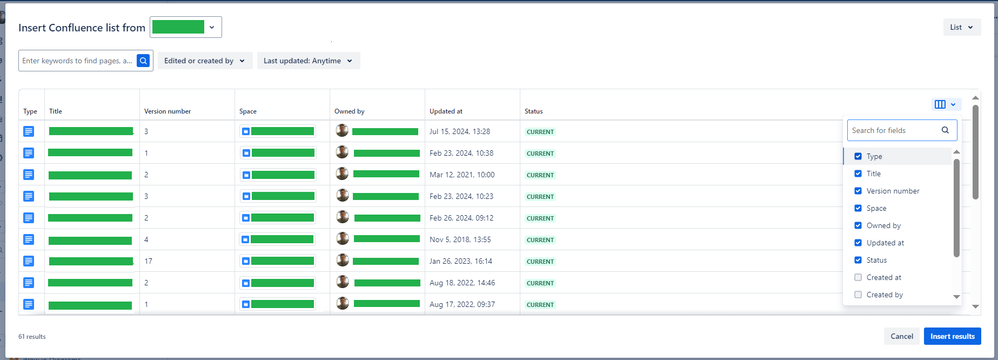Screen dimensions: 998x360
Task: Click the Type column header
Action: 31,111
